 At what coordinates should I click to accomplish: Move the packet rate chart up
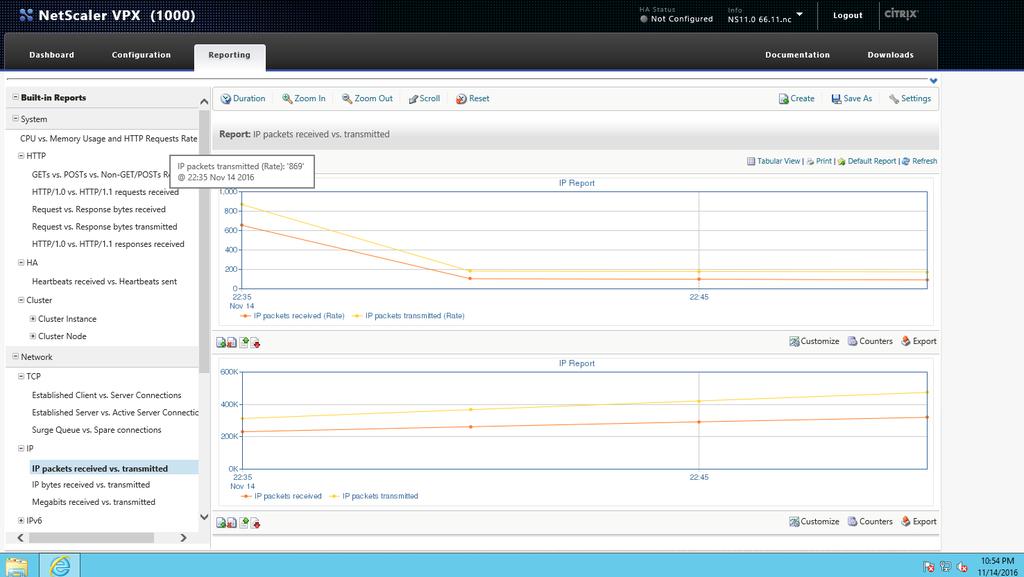(x=244, y=343)
